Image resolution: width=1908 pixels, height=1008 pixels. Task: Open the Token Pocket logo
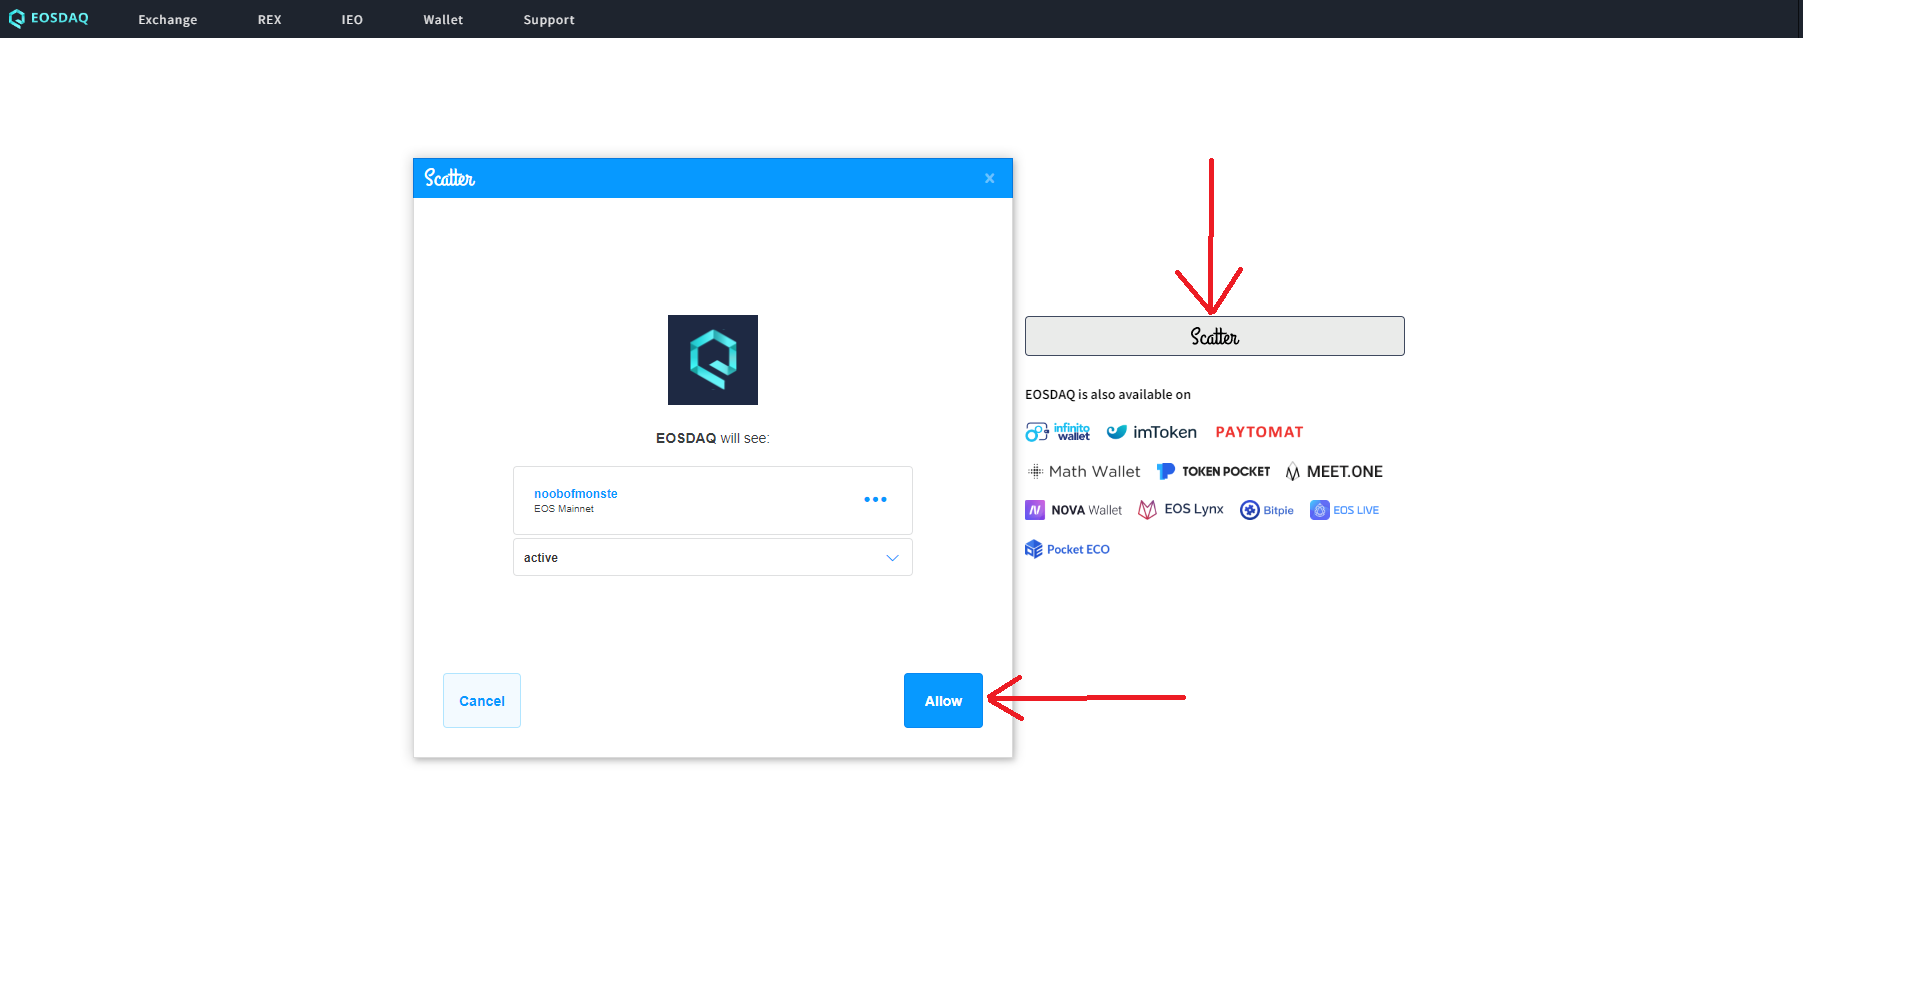point(1213,471)
